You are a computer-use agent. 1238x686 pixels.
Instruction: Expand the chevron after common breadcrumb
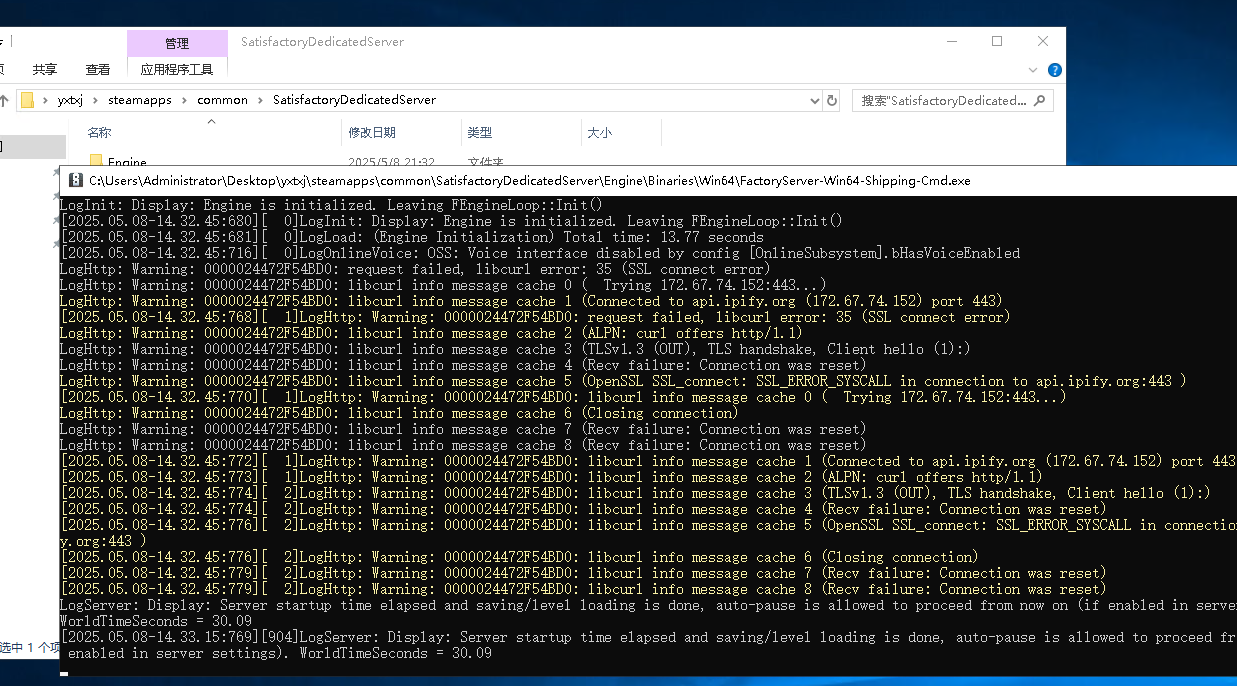coord(260,100)
